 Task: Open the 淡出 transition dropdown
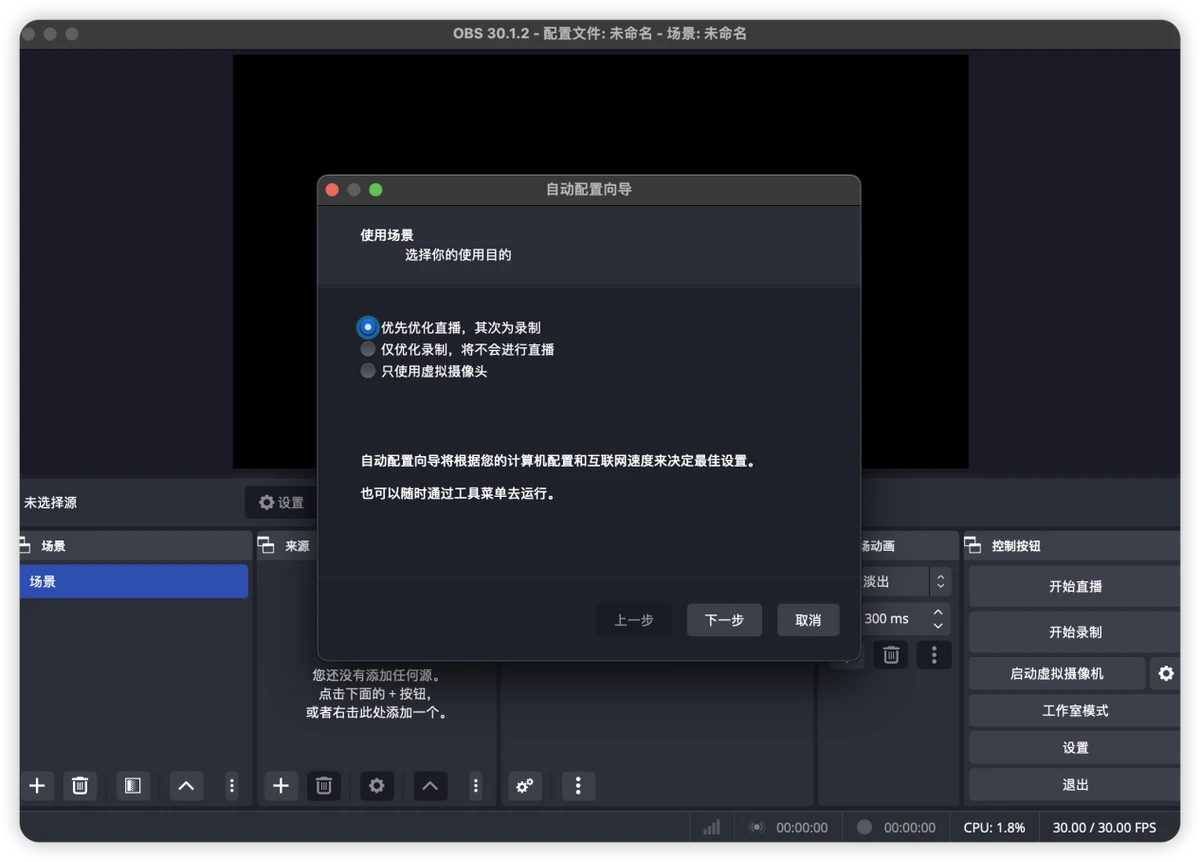pos(906,582)
